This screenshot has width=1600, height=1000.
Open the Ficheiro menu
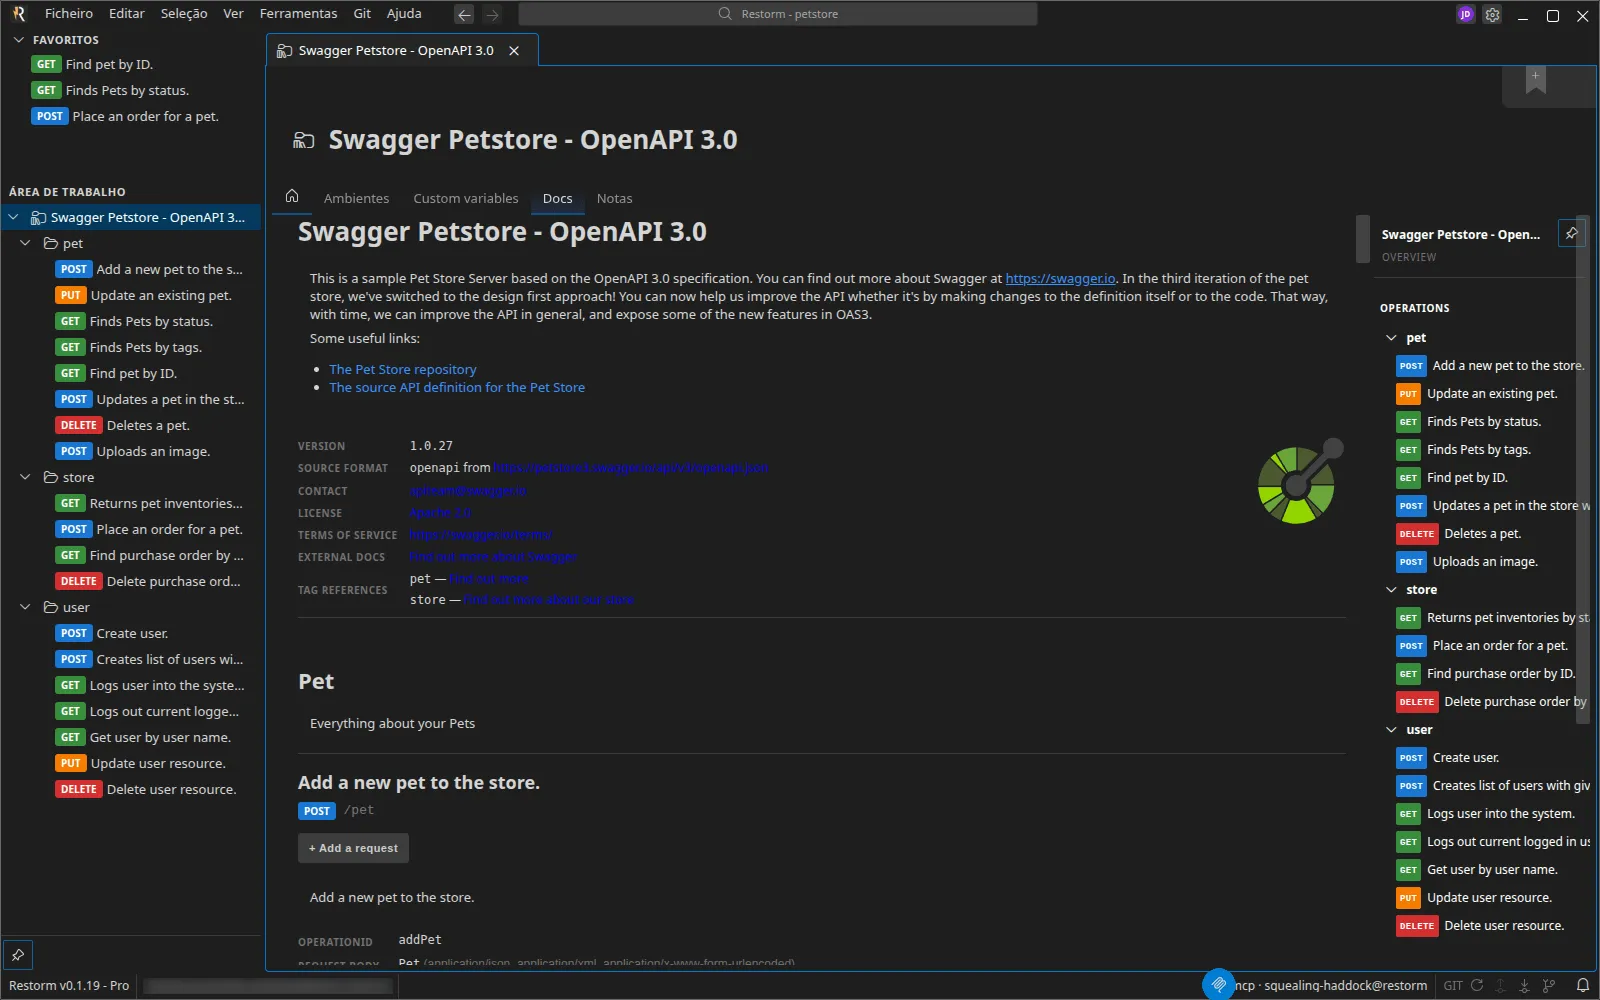pyautogui.click(x=69, y=14)
